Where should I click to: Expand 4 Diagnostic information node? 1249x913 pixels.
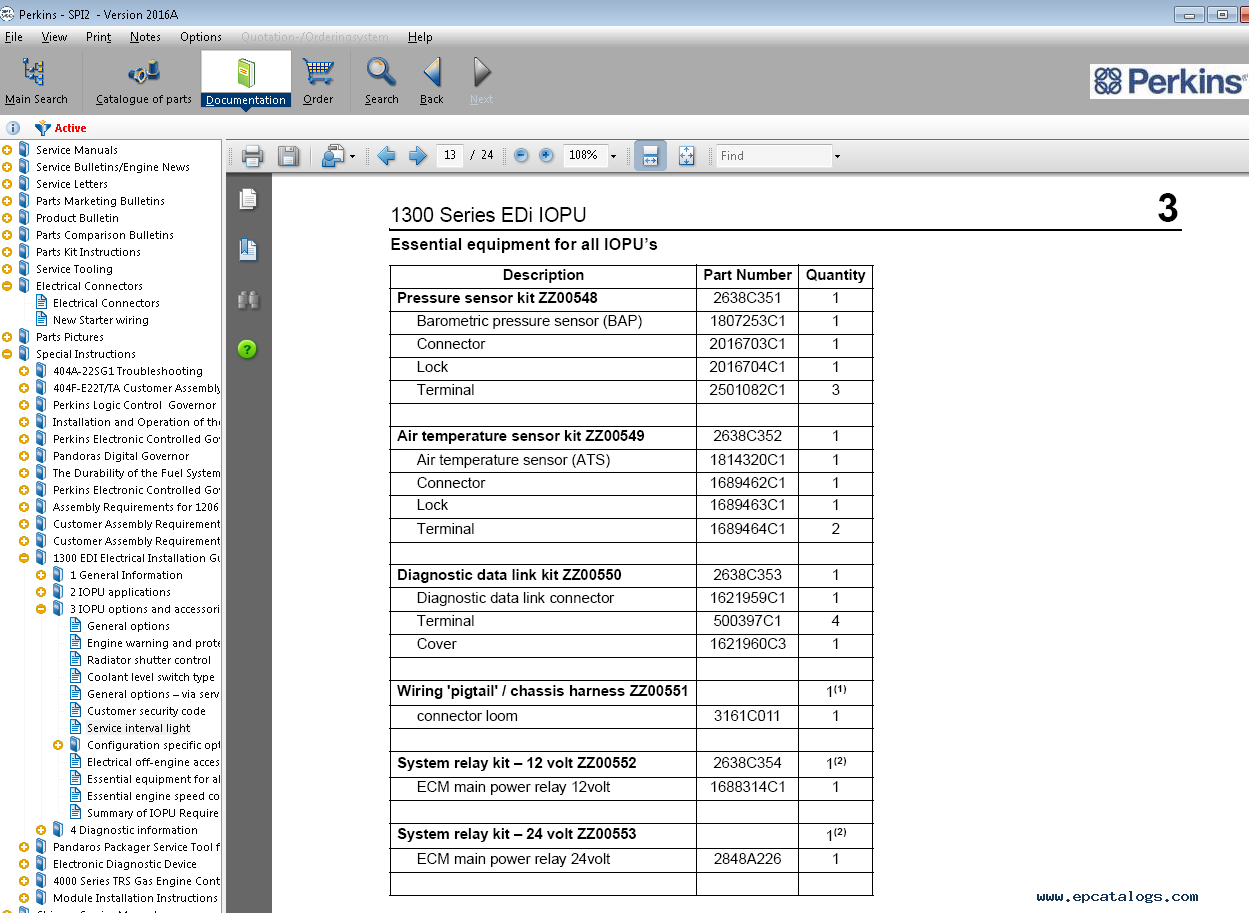[41, 830]
